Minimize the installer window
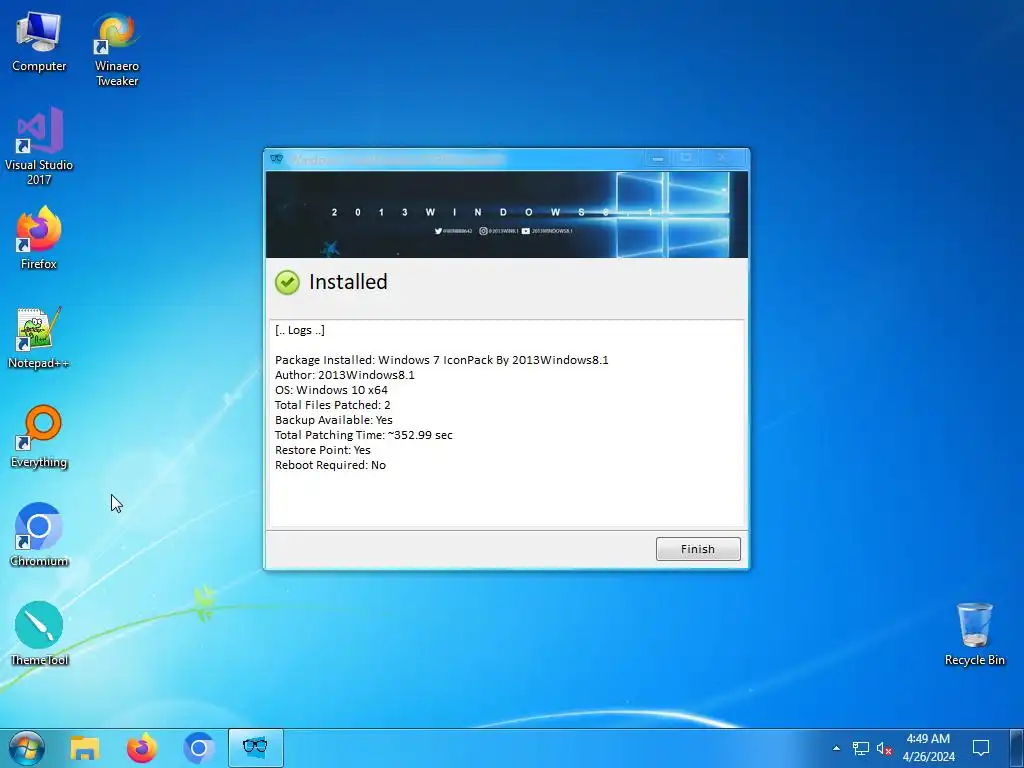 [x=658, y=158]
